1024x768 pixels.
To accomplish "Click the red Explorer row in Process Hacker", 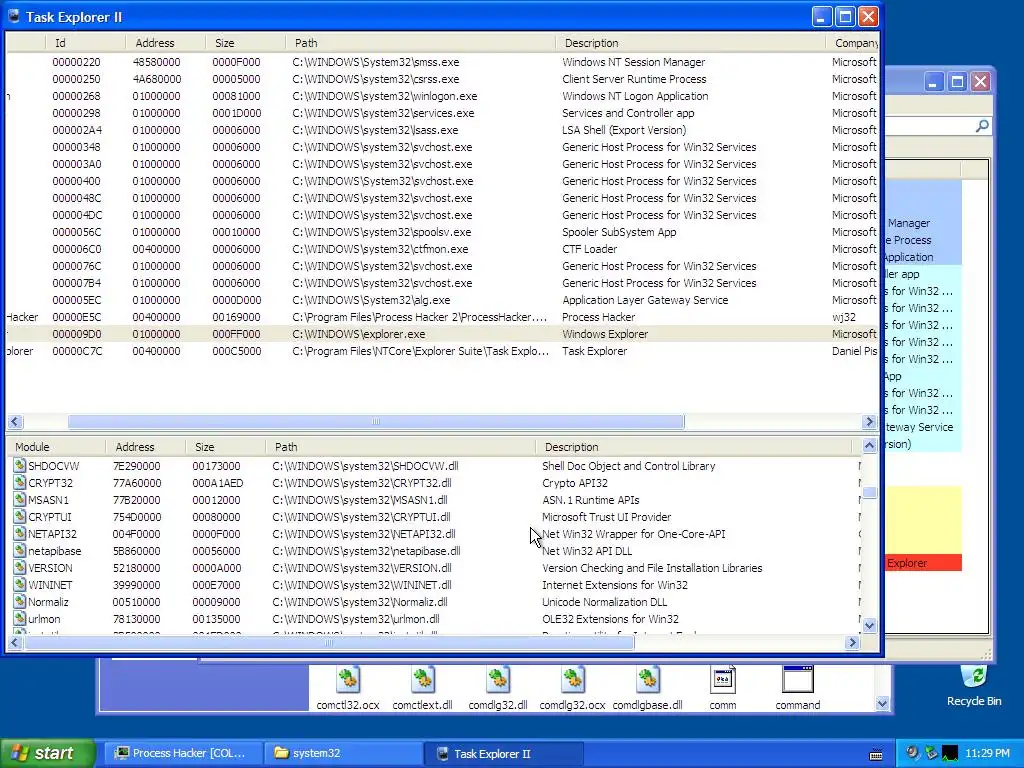I will tap(923, 563).
